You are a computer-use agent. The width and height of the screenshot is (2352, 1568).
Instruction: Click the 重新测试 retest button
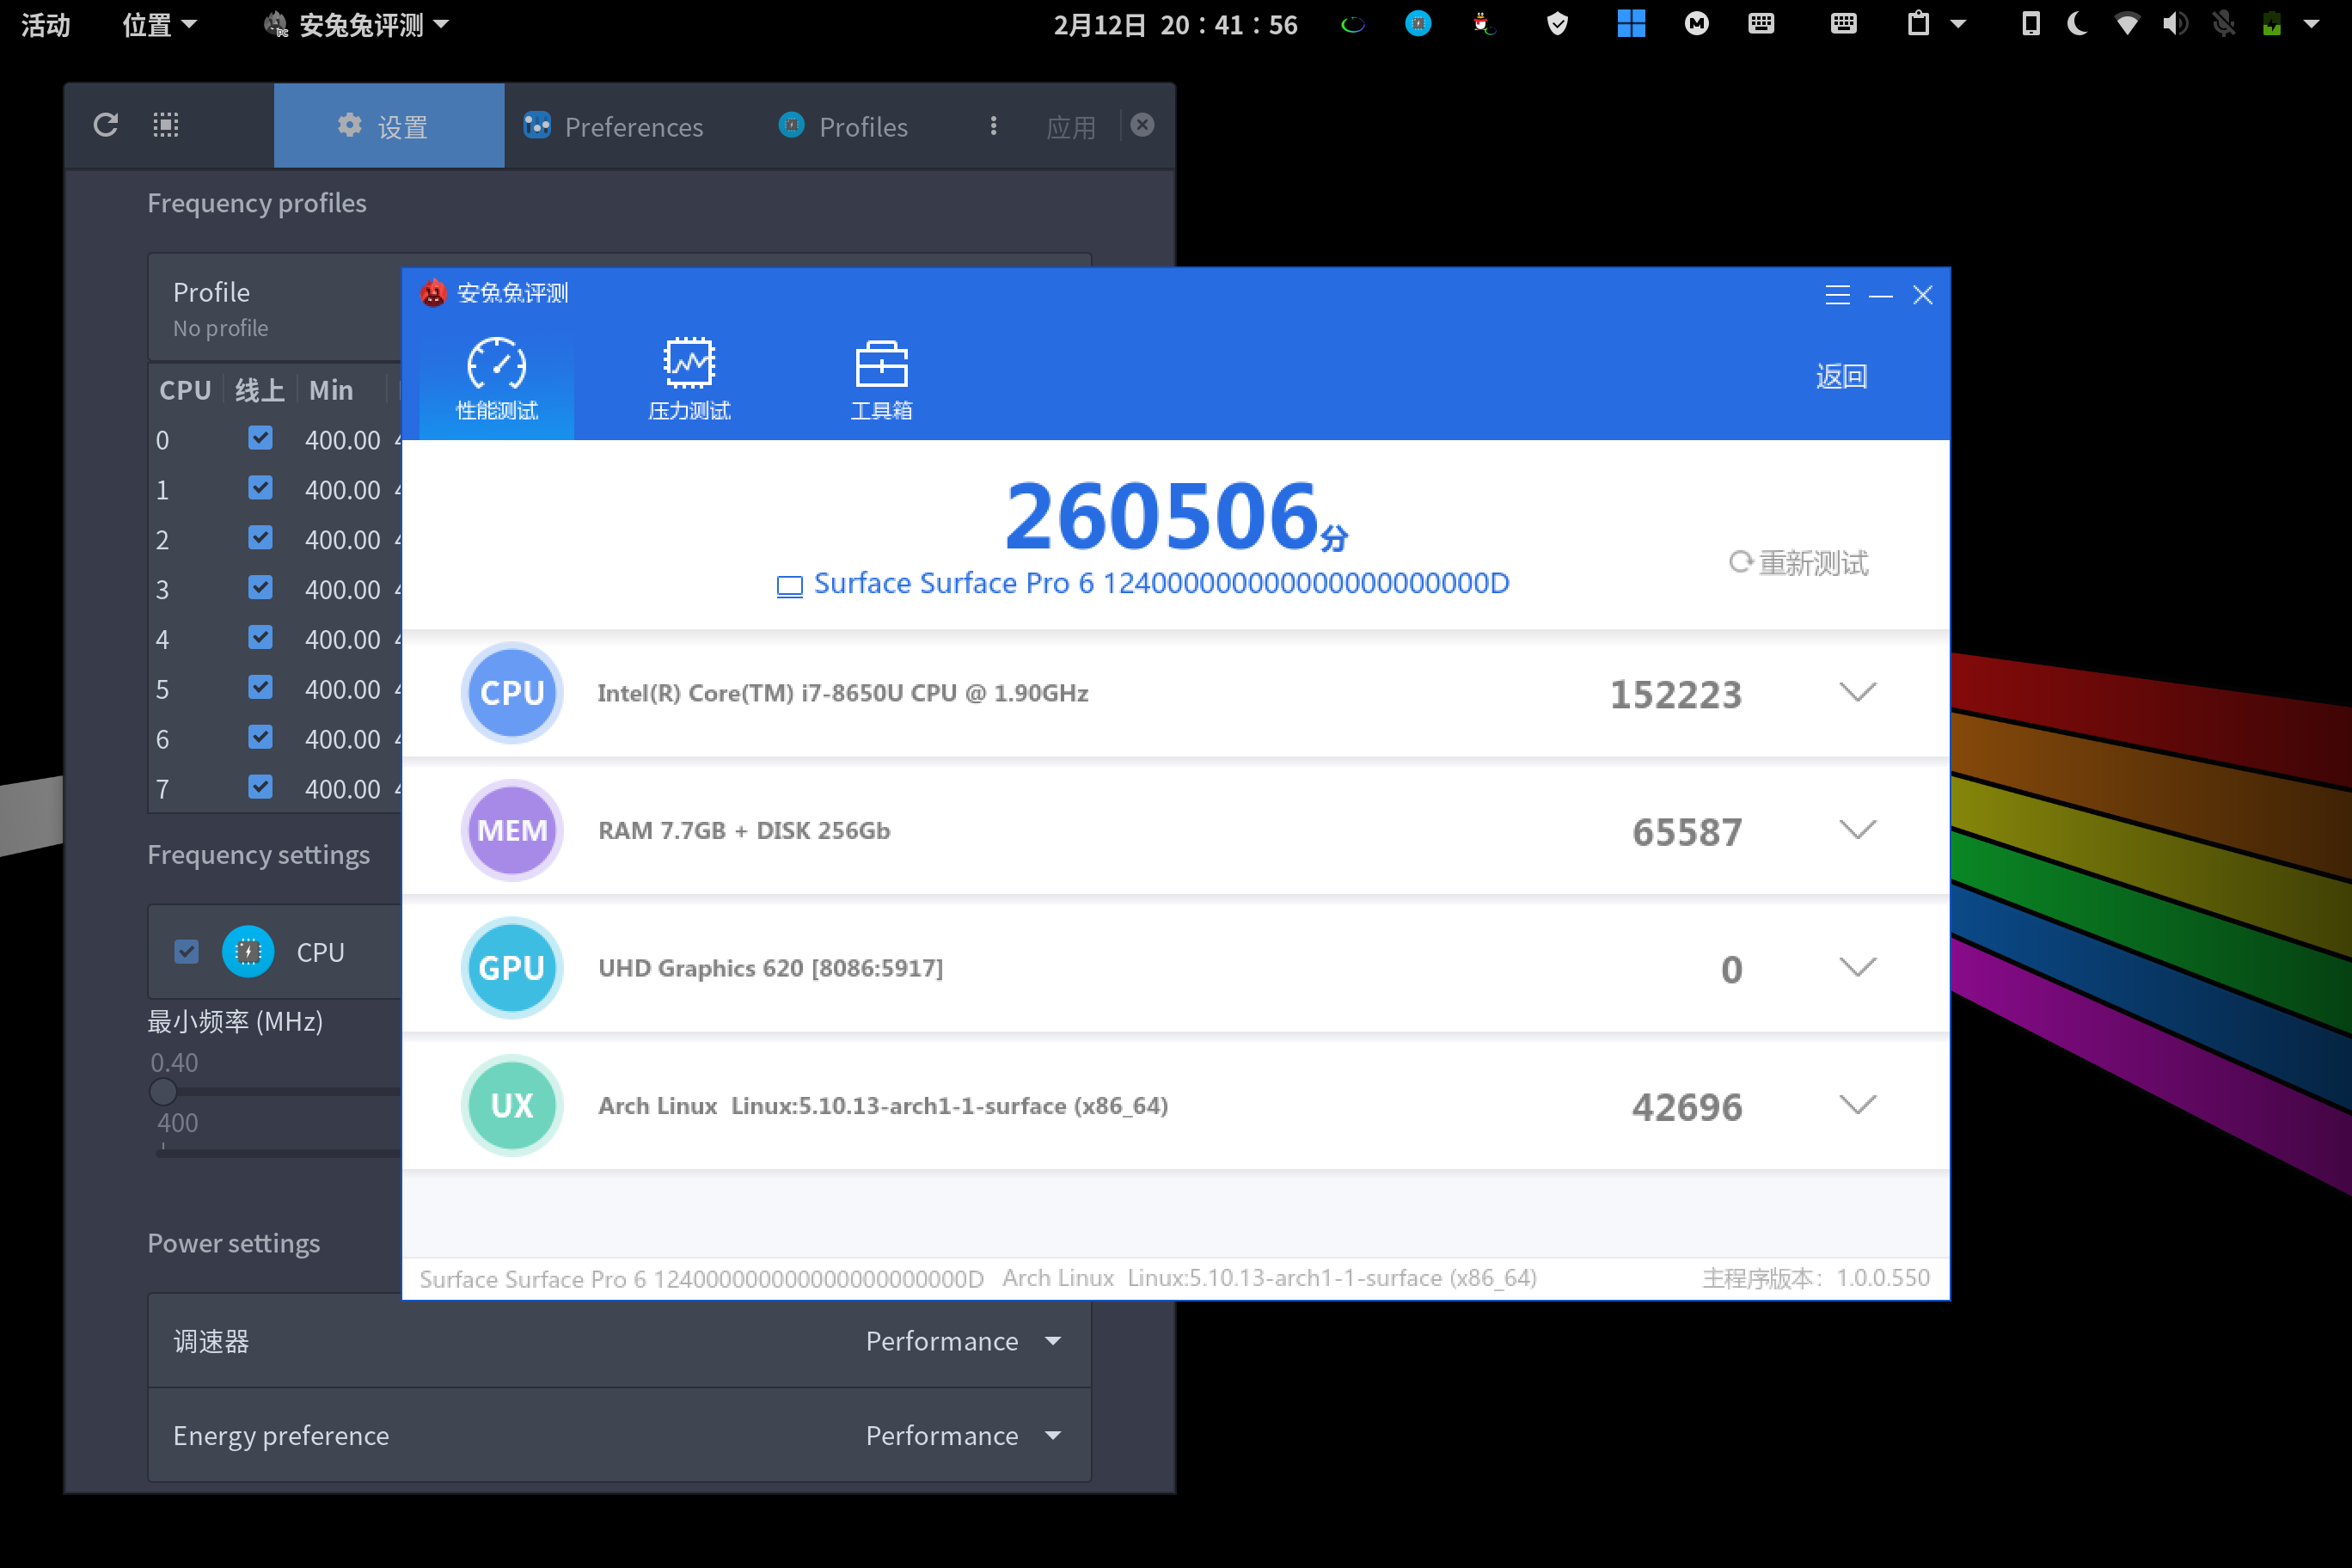(x=1799, y=563)
